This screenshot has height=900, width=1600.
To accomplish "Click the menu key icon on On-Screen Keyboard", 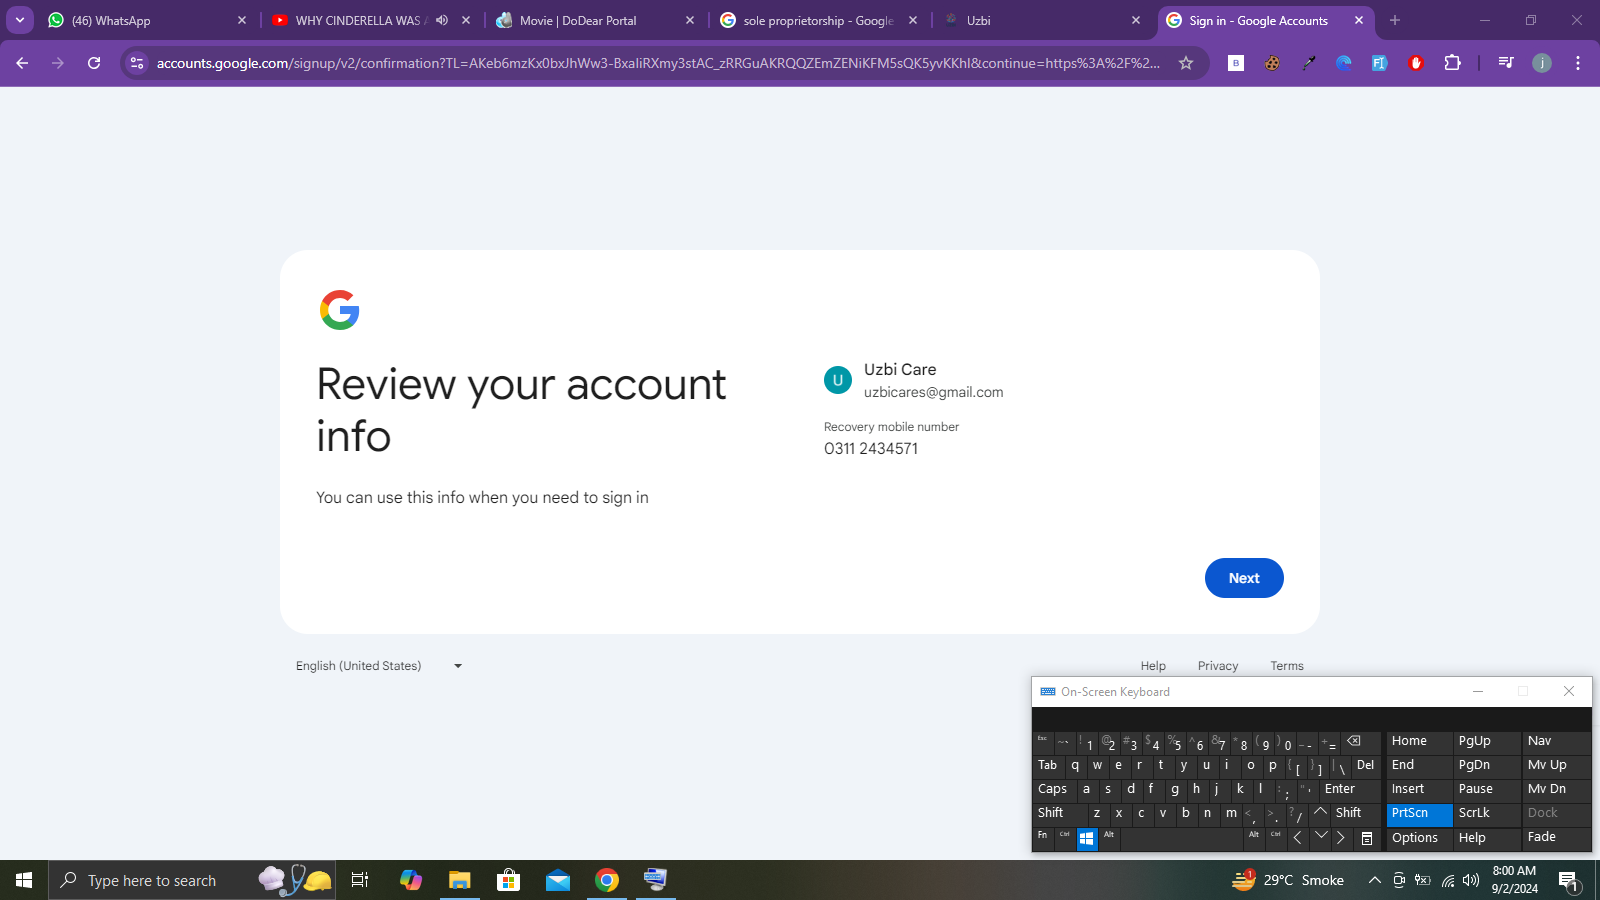I will 1367,839.
